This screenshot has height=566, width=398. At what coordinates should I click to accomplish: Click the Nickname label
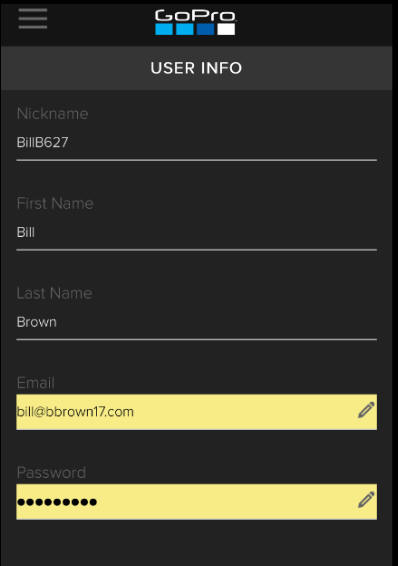pos(52,114)
